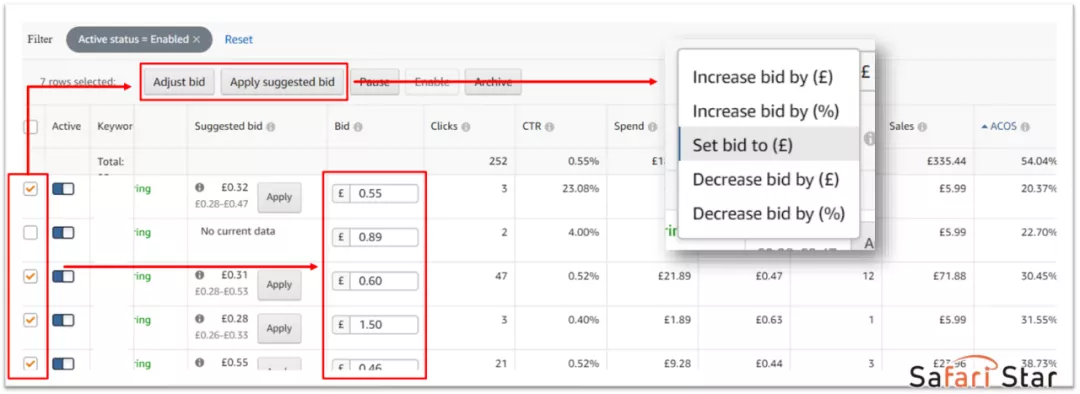Screen dimensions: 1080x394
Task: Uncheck the checkbox in the £0.55 bid row
Action: click(30, 189)
